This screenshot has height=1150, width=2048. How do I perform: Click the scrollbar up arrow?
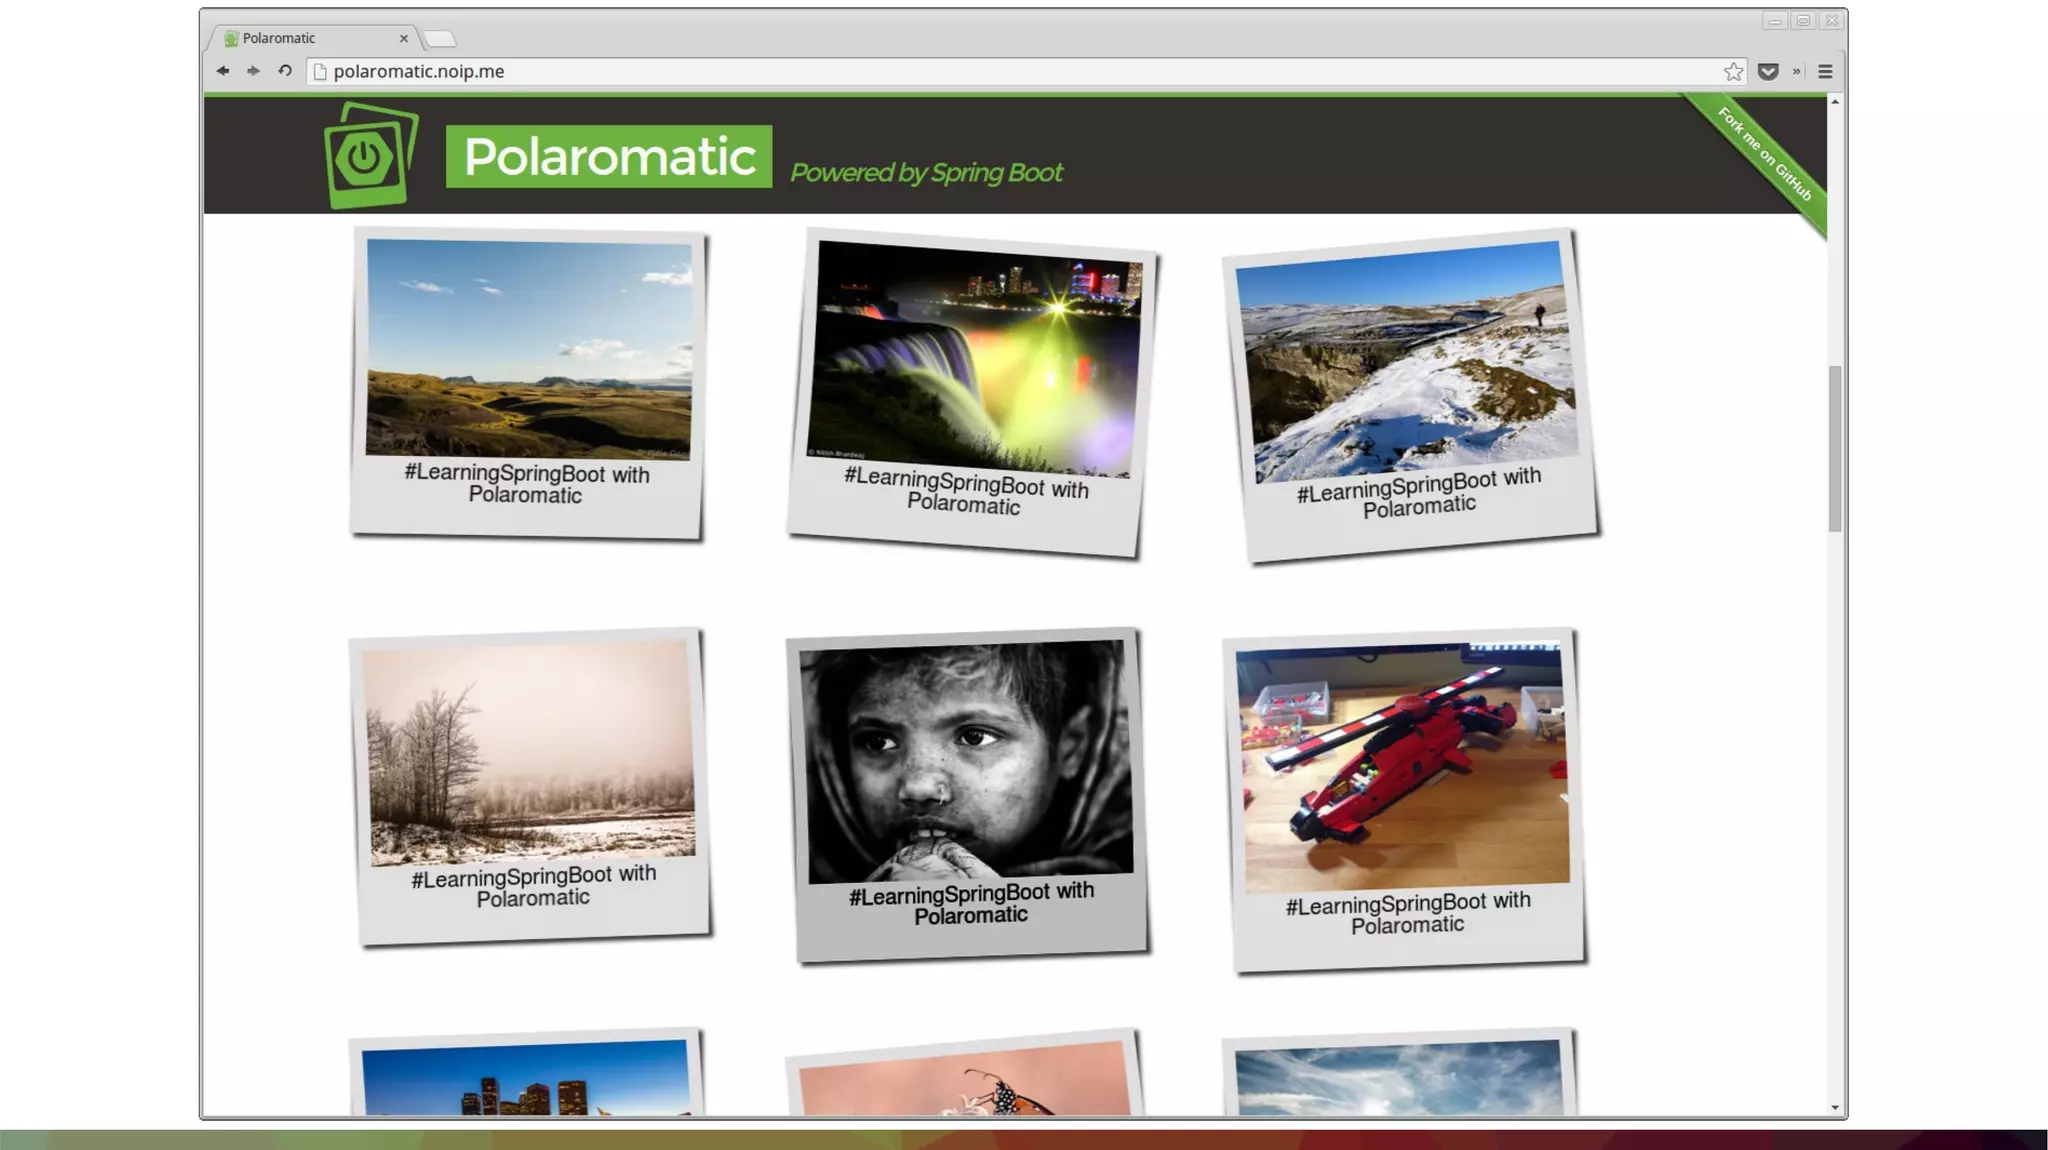pos(1835,102)
